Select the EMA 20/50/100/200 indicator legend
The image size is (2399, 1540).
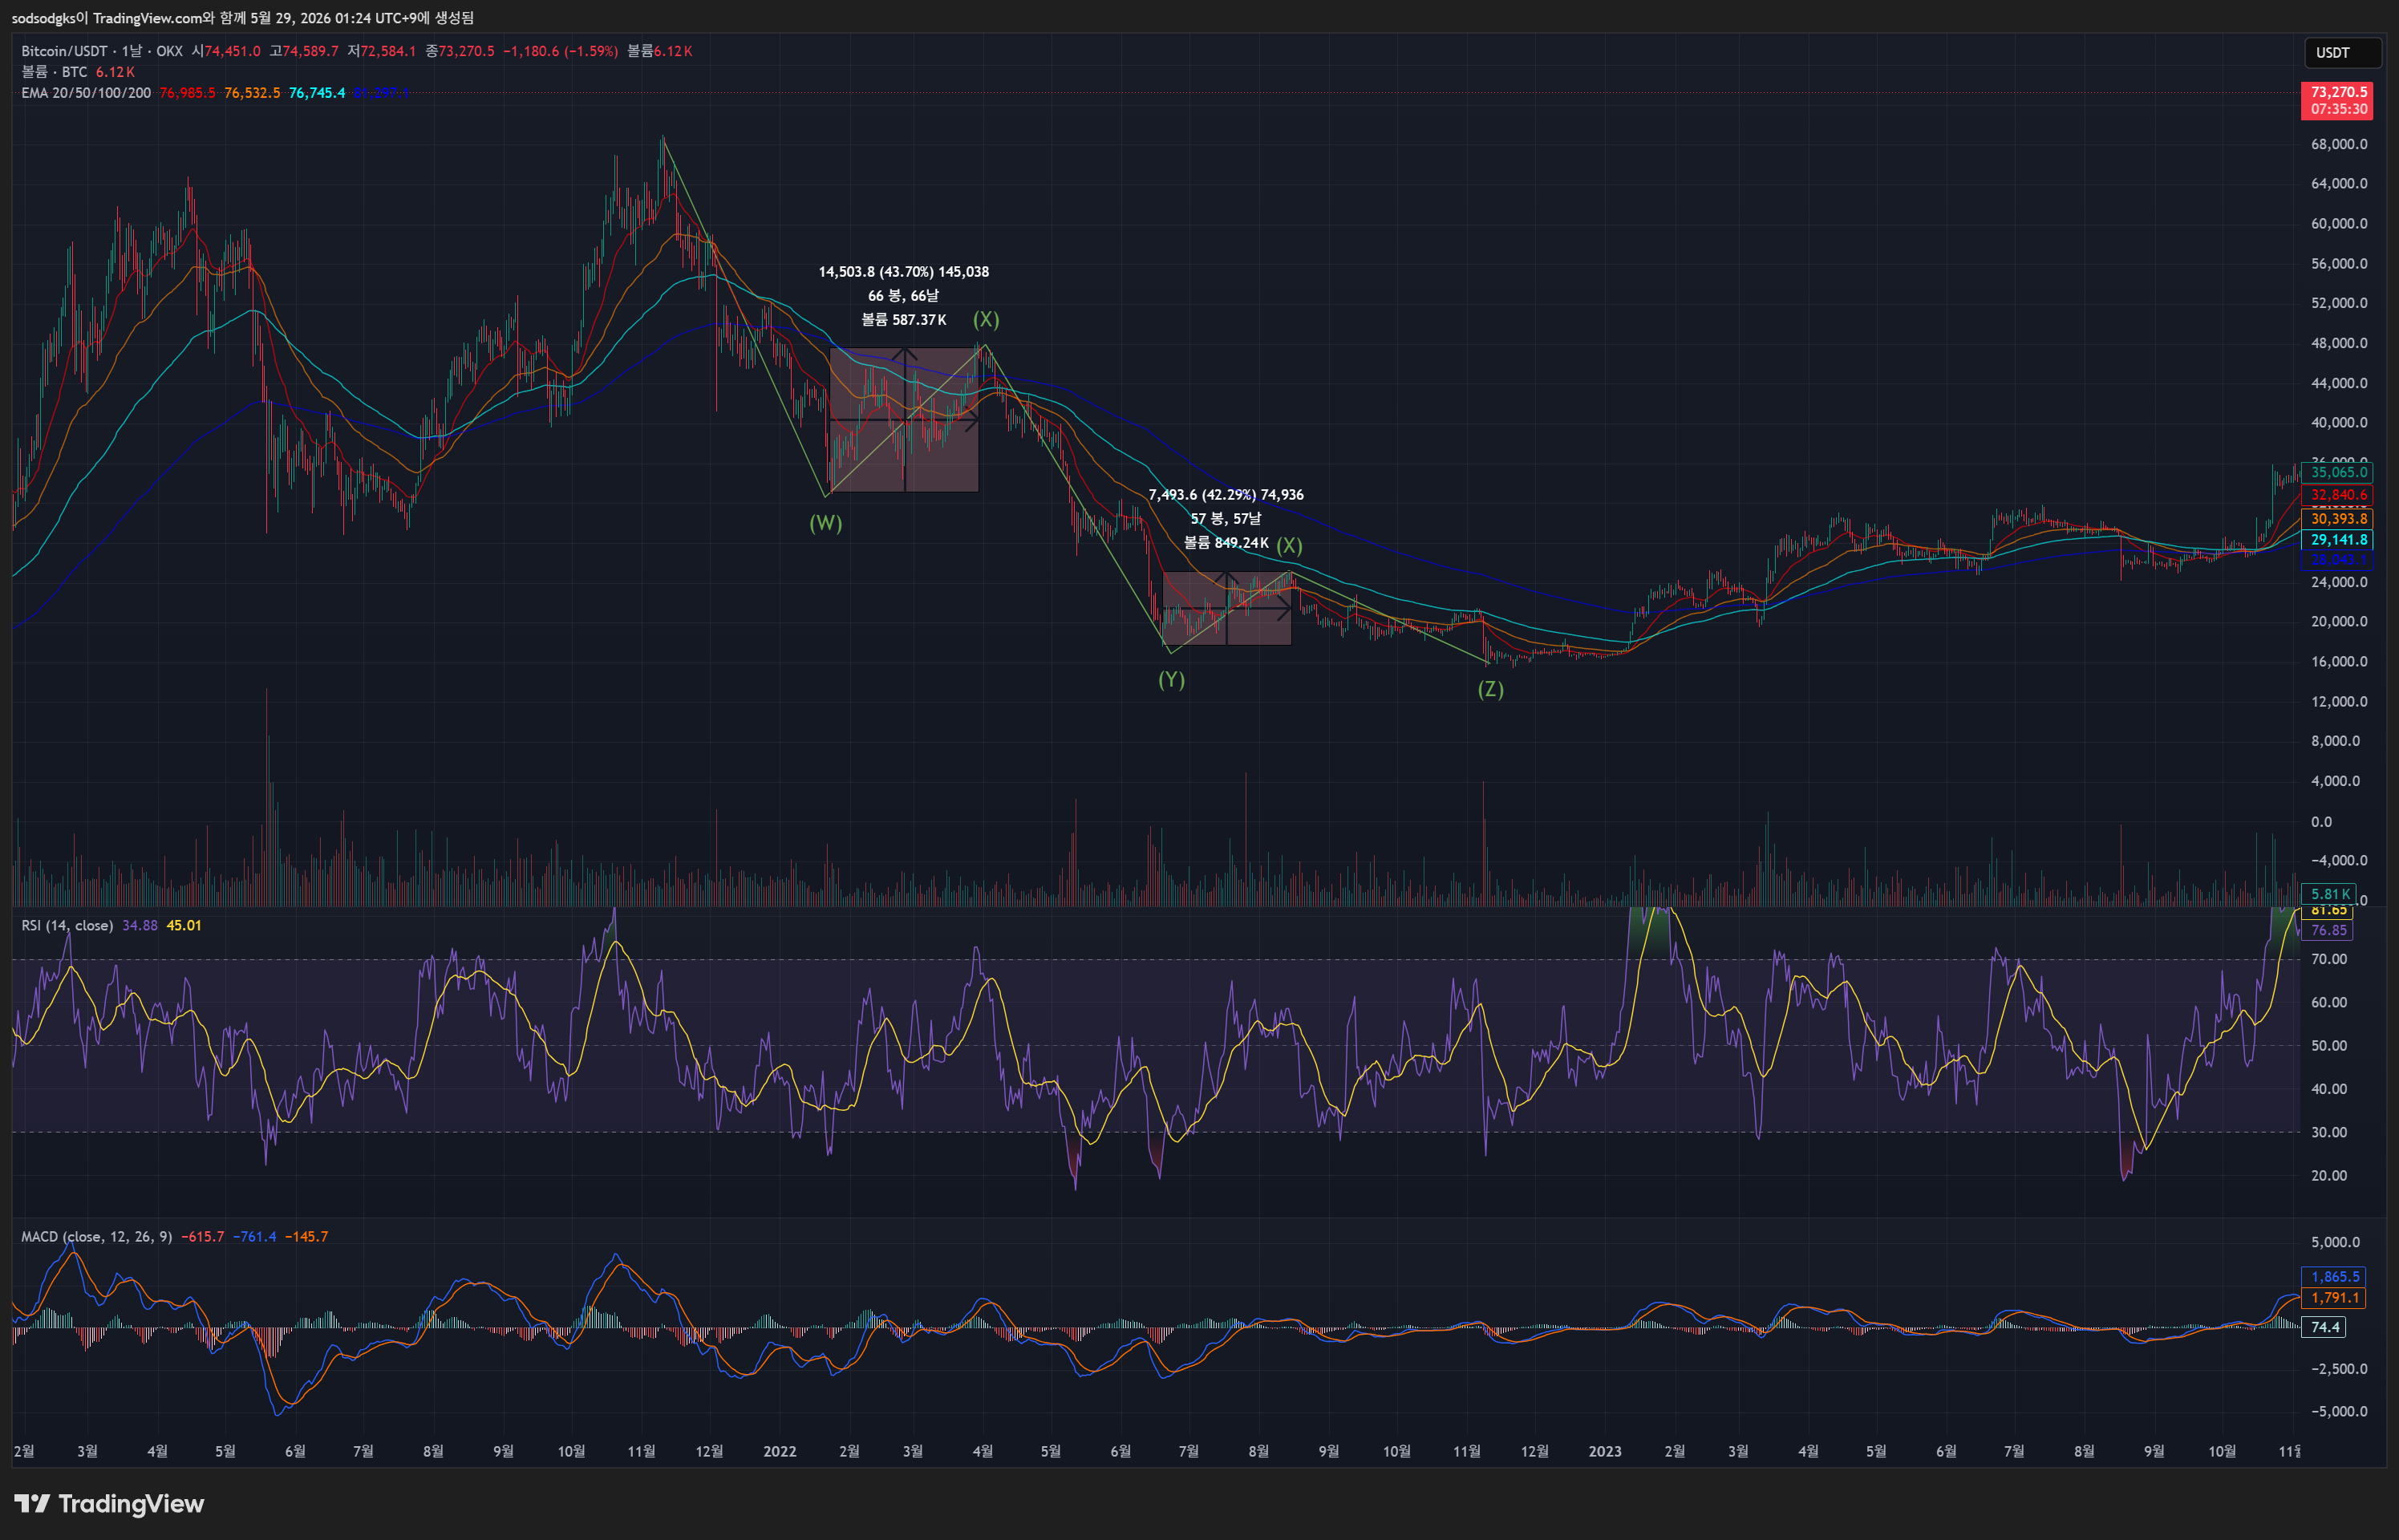click(x=86, y=93)
